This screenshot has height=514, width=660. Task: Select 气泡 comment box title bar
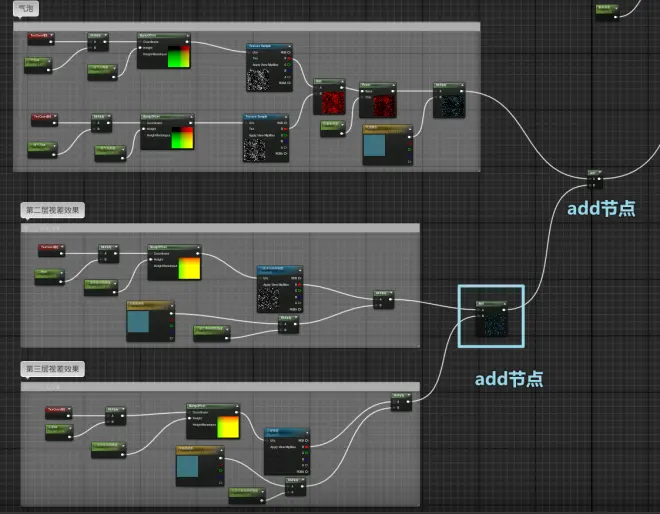coord(247,27)
